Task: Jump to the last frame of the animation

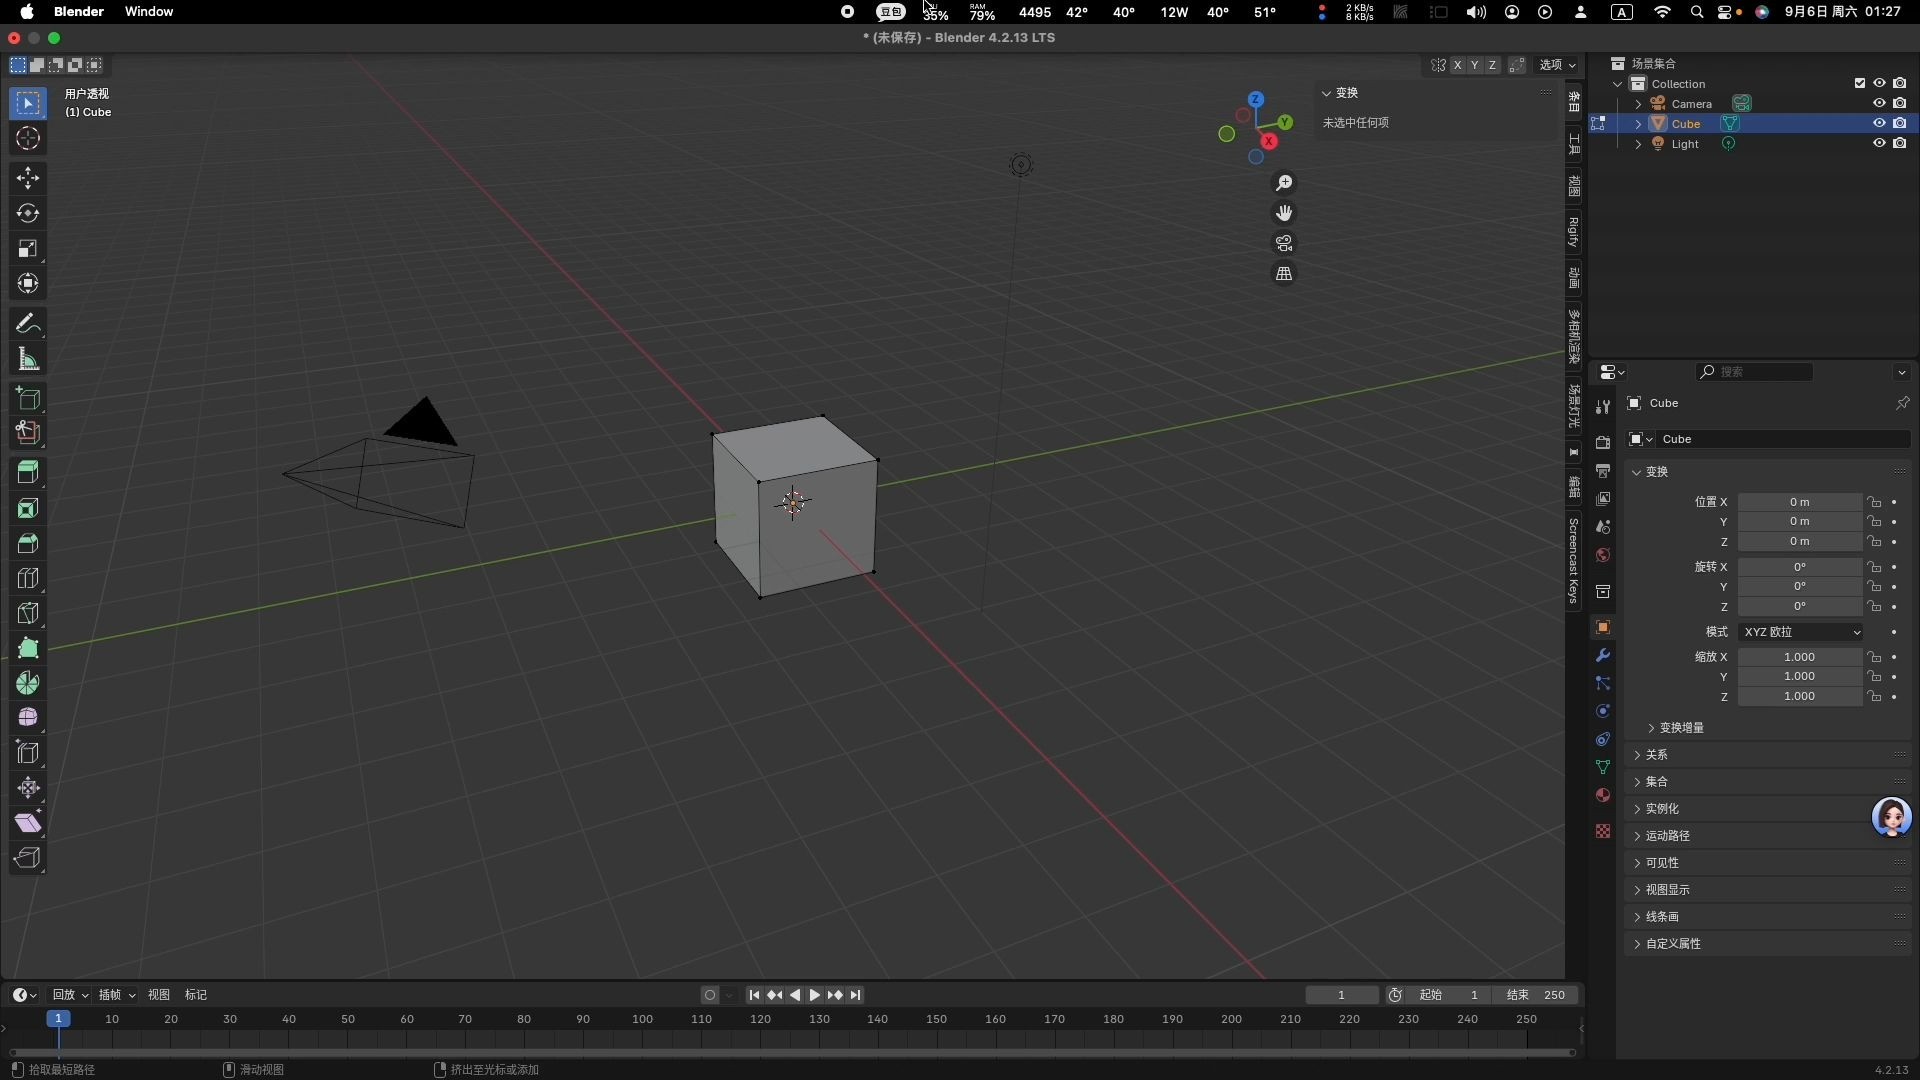Action: point(857,994)
